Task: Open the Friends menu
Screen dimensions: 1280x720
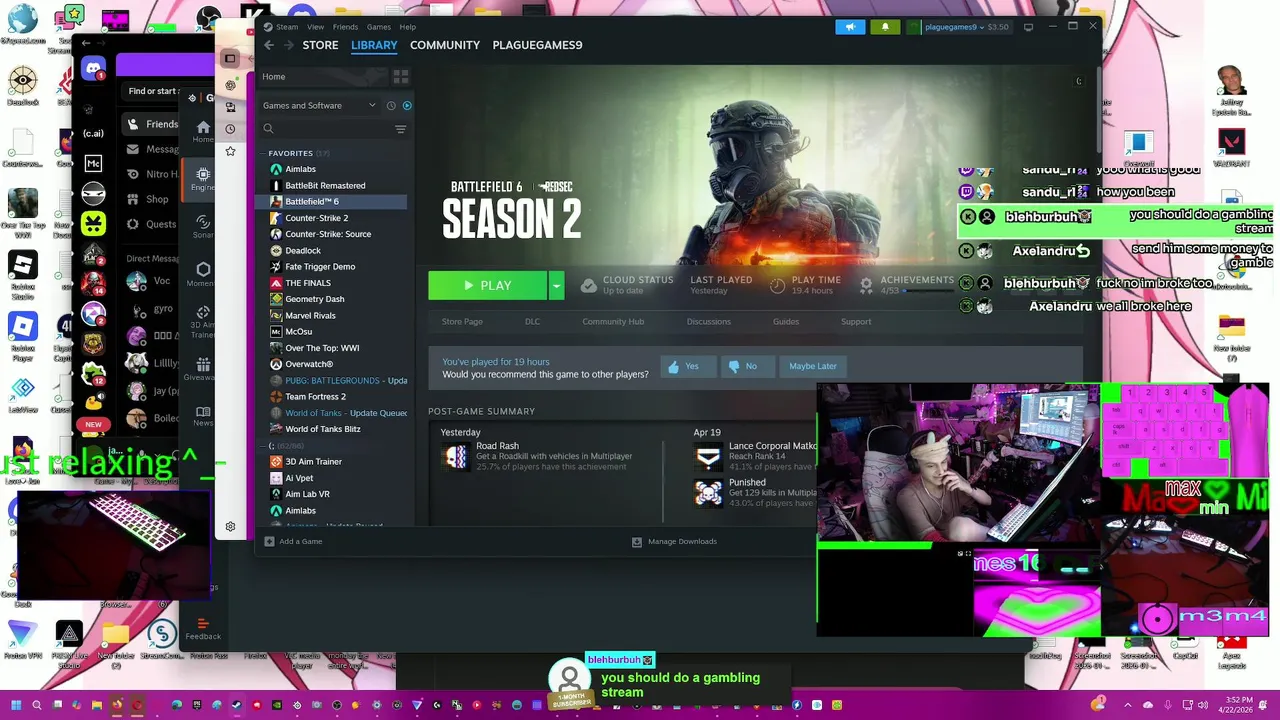Action: (x=345, y=27)
